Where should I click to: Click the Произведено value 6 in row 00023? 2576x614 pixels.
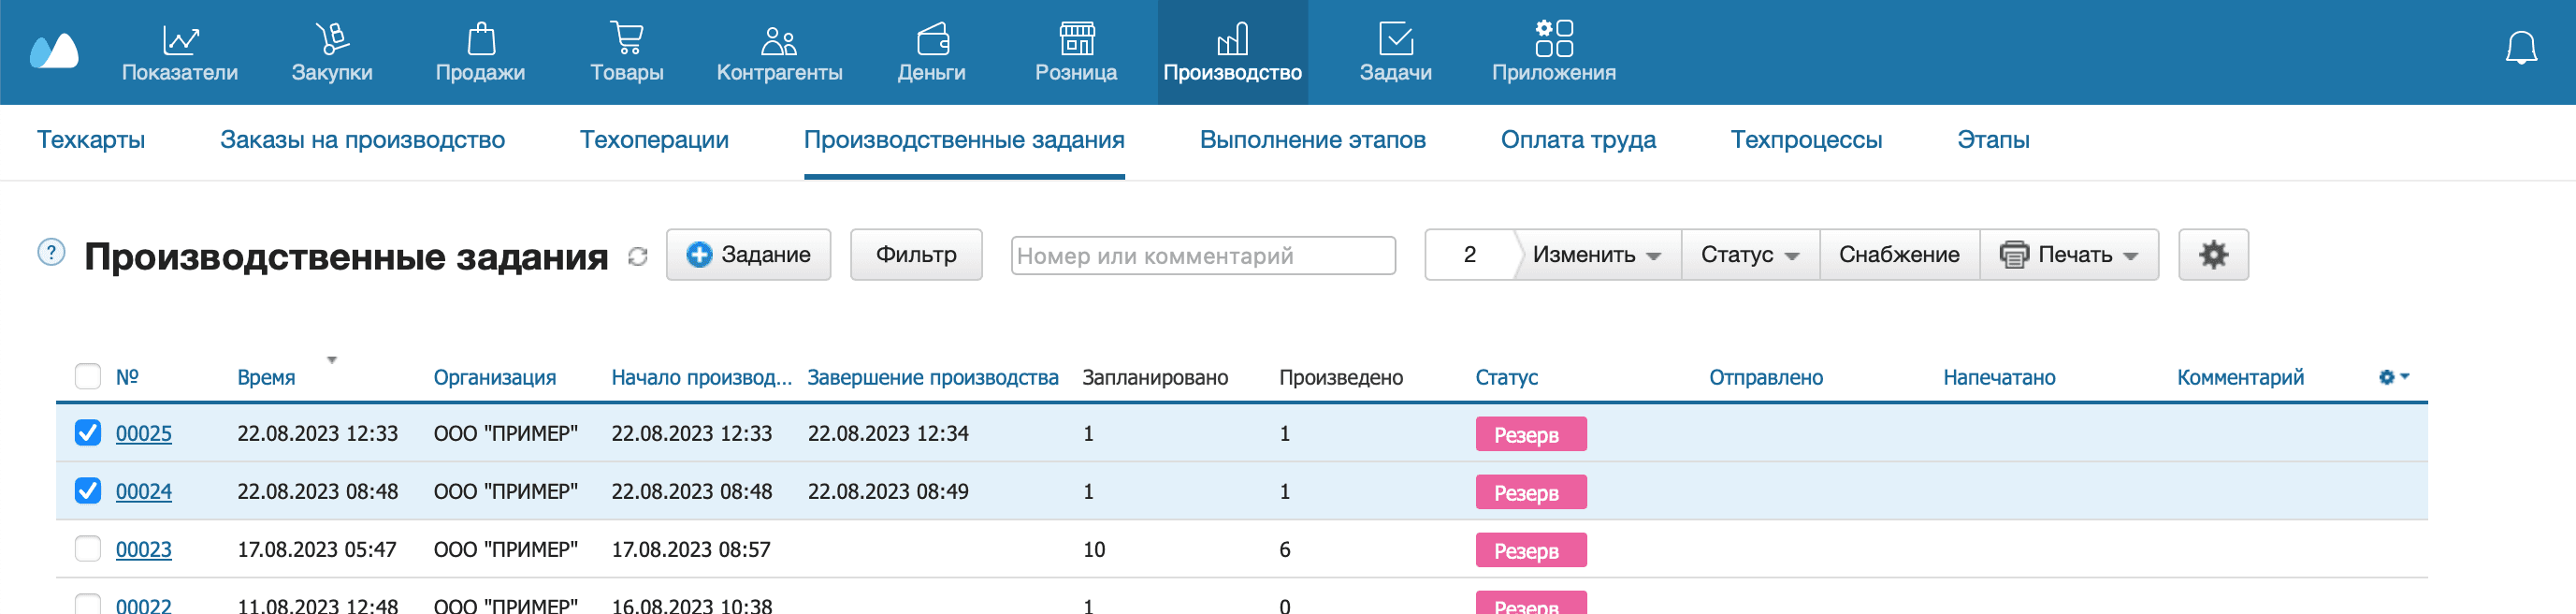click(x=1285, y=549)
